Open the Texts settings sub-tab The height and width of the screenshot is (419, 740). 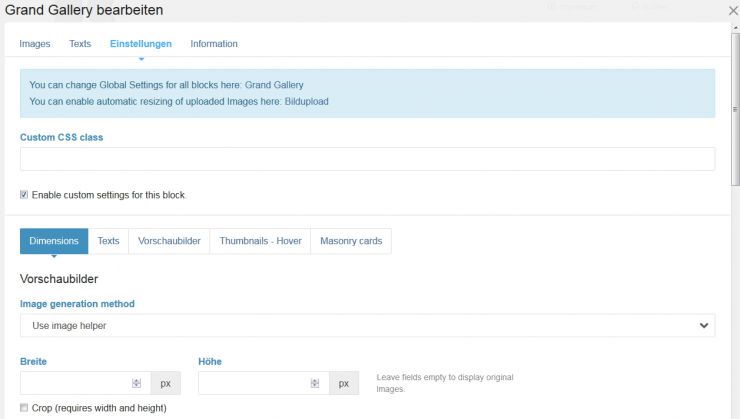coord(108,241)
